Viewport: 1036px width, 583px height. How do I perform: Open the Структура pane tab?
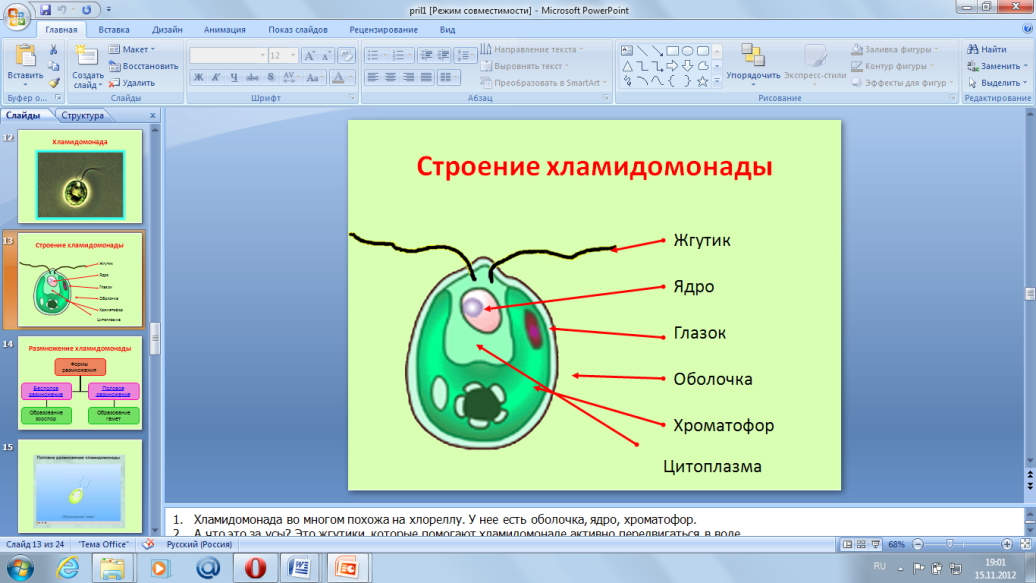point(82,116)
